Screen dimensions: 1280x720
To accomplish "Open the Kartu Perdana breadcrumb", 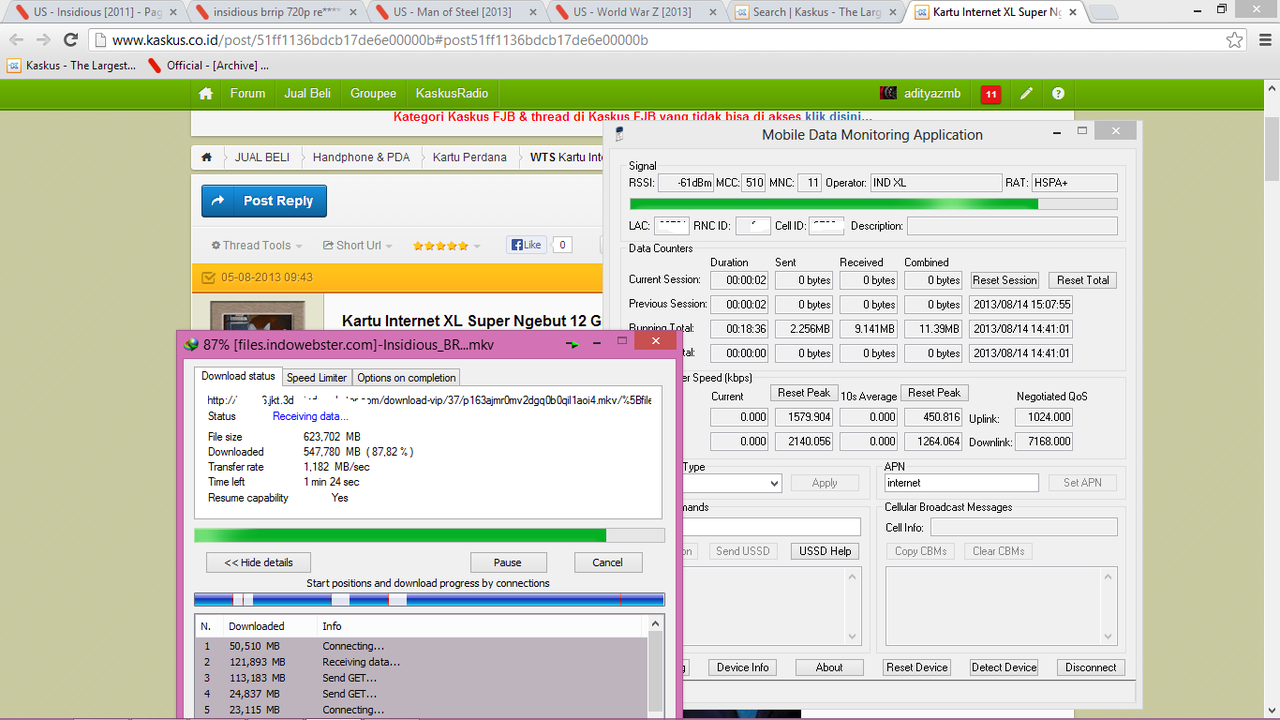I will coord(469,157).
